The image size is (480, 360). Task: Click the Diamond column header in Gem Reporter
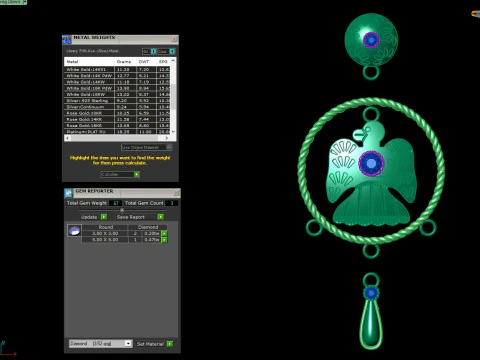tap(148, 227)
